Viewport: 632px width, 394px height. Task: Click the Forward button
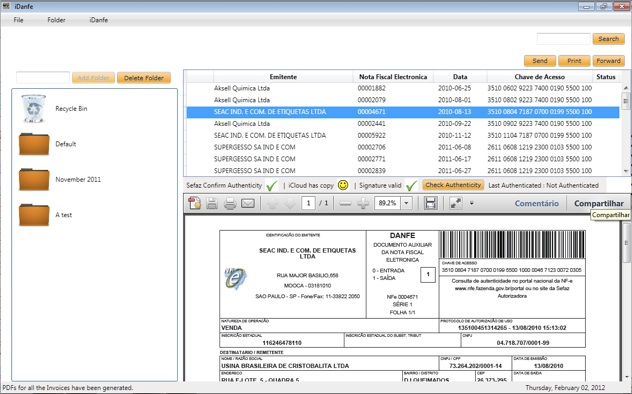click(x=609, y=61)
